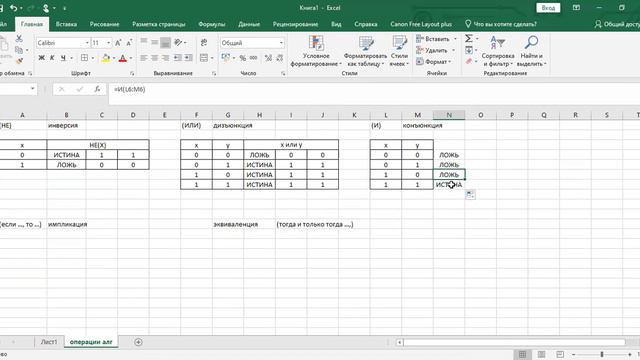Copy selection icon
This screenshot has width=640, height=360.
(x=19, y=50)
